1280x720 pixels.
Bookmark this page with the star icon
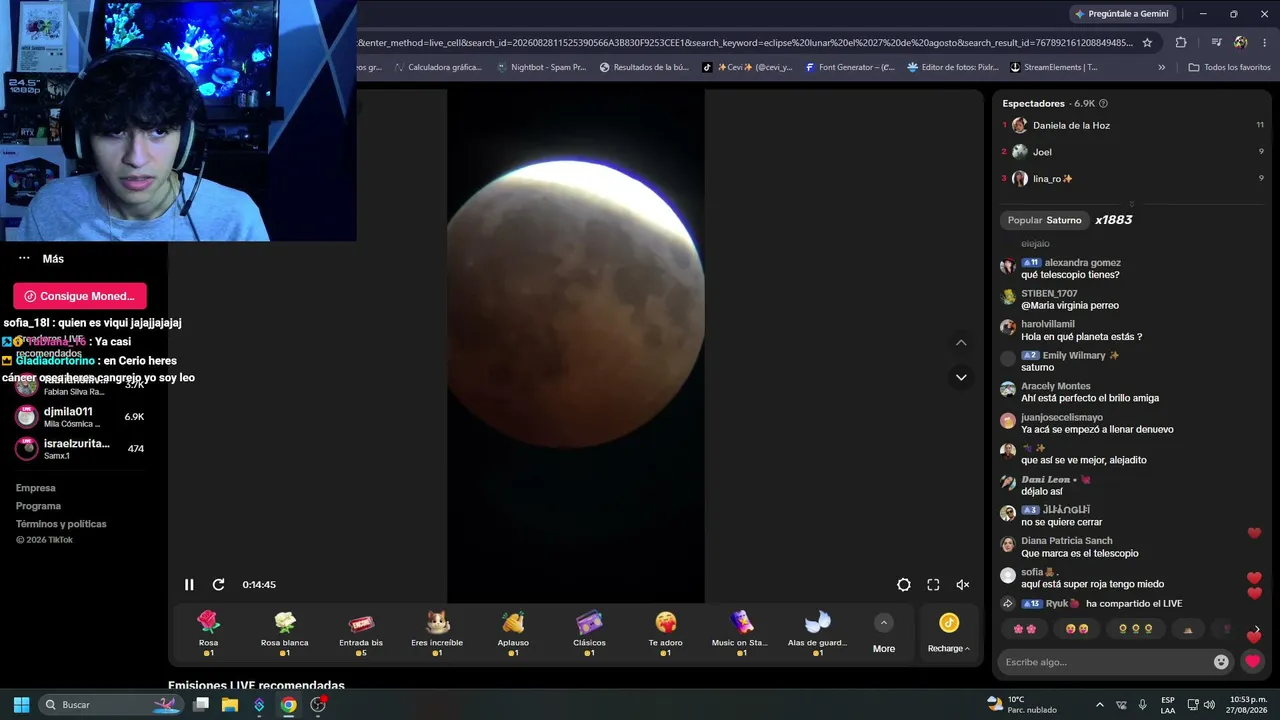click(x=1147, y=43)
